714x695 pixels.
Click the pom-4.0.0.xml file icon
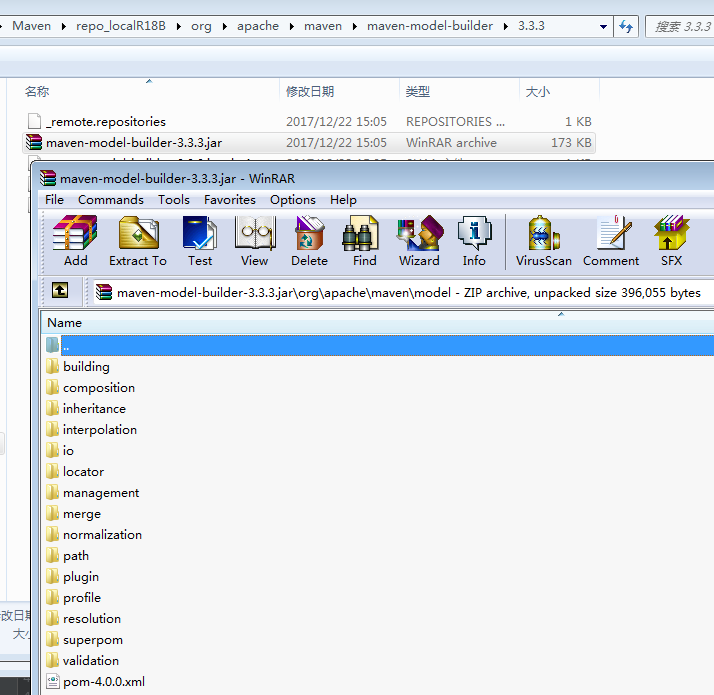coord(53,681)
